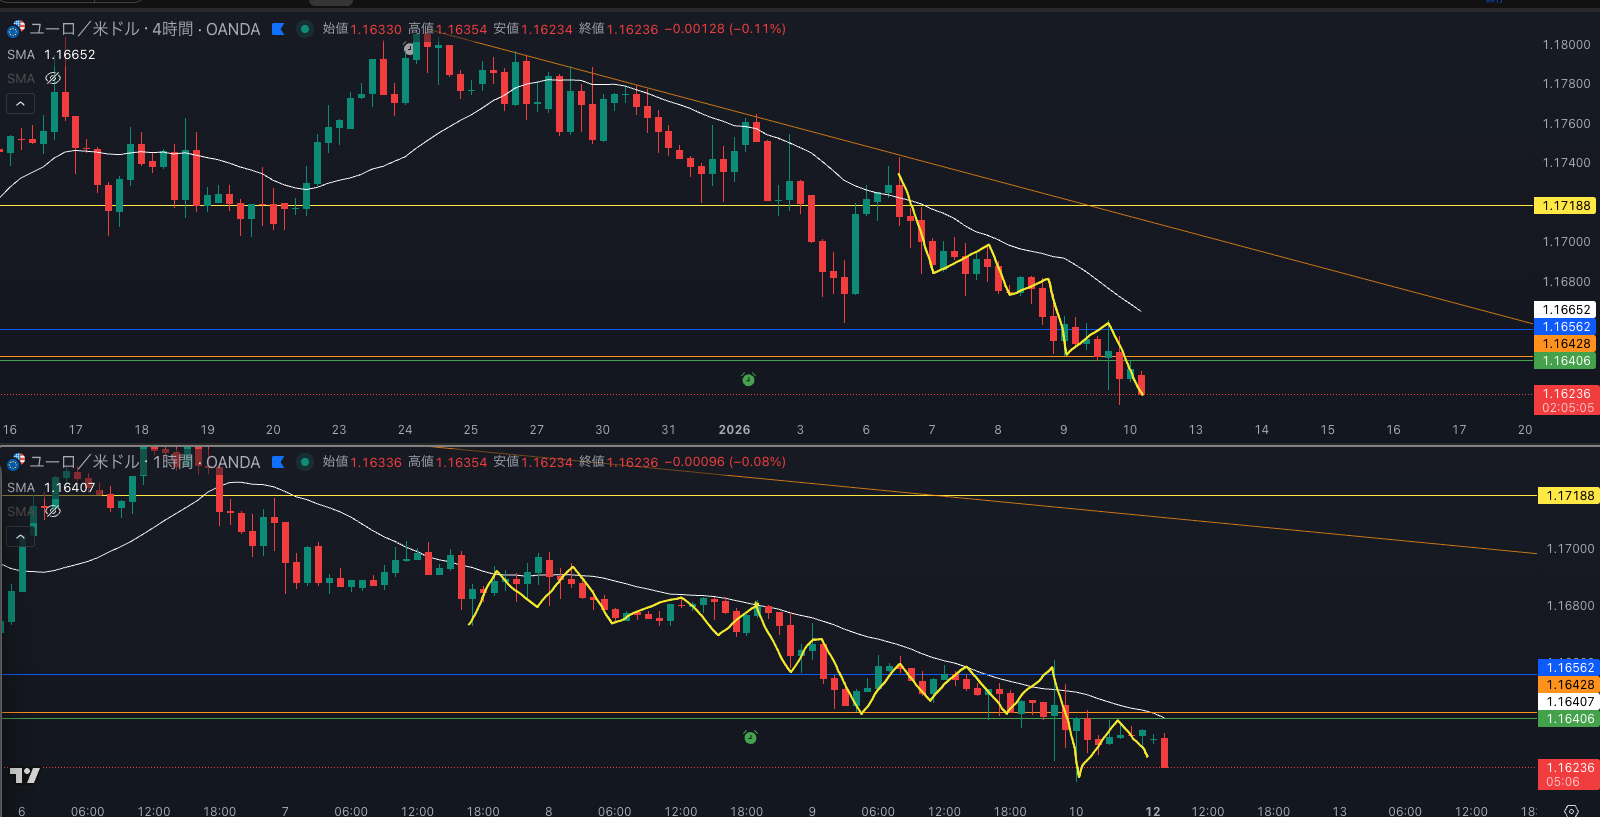1600x817 pixels.
Task: Click the 2026 year marker on the top time axis
Action: (734, 429)
